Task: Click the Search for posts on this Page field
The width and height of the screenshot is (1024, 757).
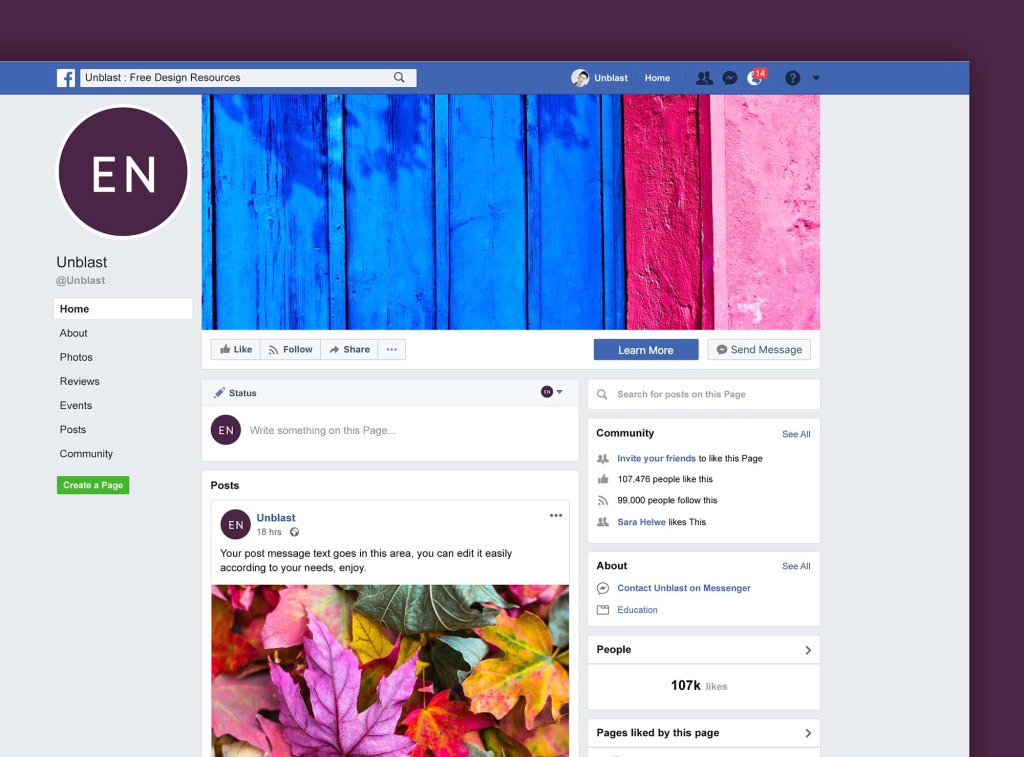Action: point(703,394)
